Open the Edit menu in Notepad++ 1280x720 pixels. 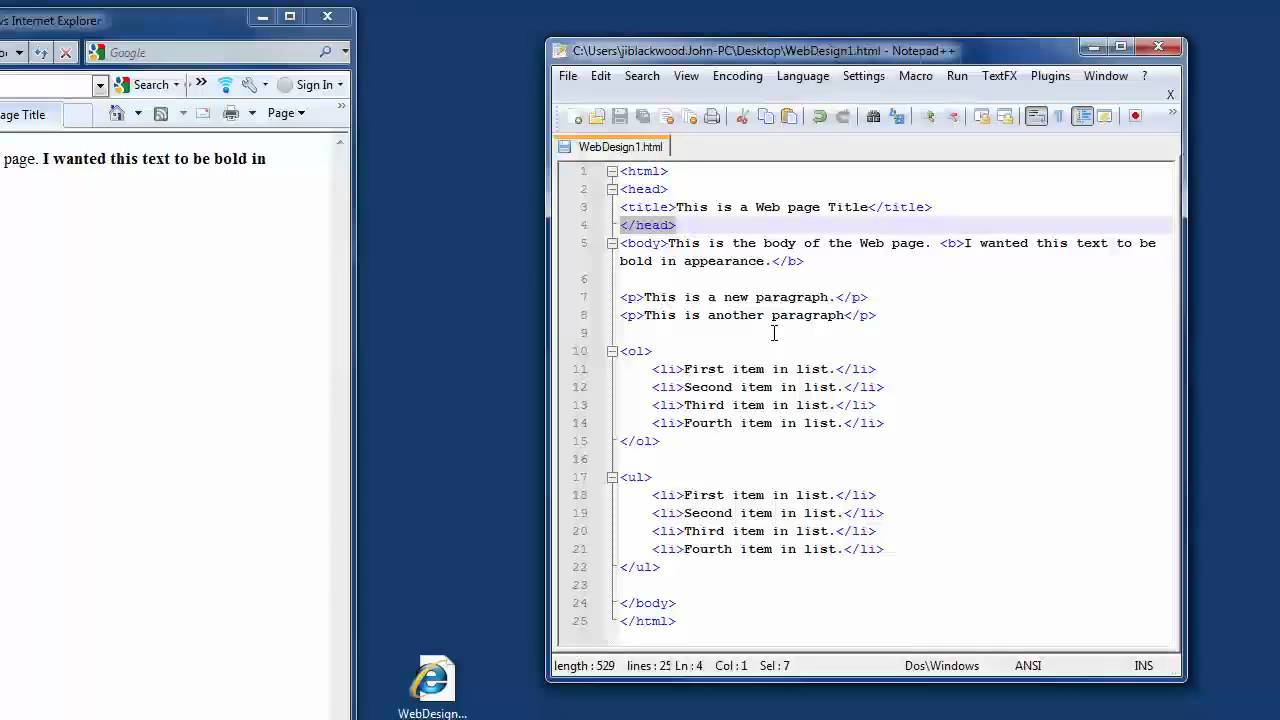(x=601, y=76)
